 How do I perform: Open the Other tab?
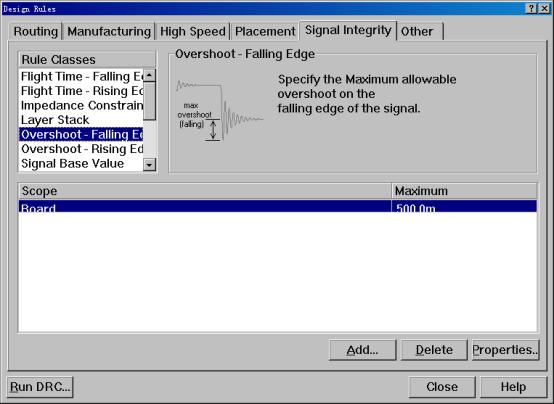420,31
